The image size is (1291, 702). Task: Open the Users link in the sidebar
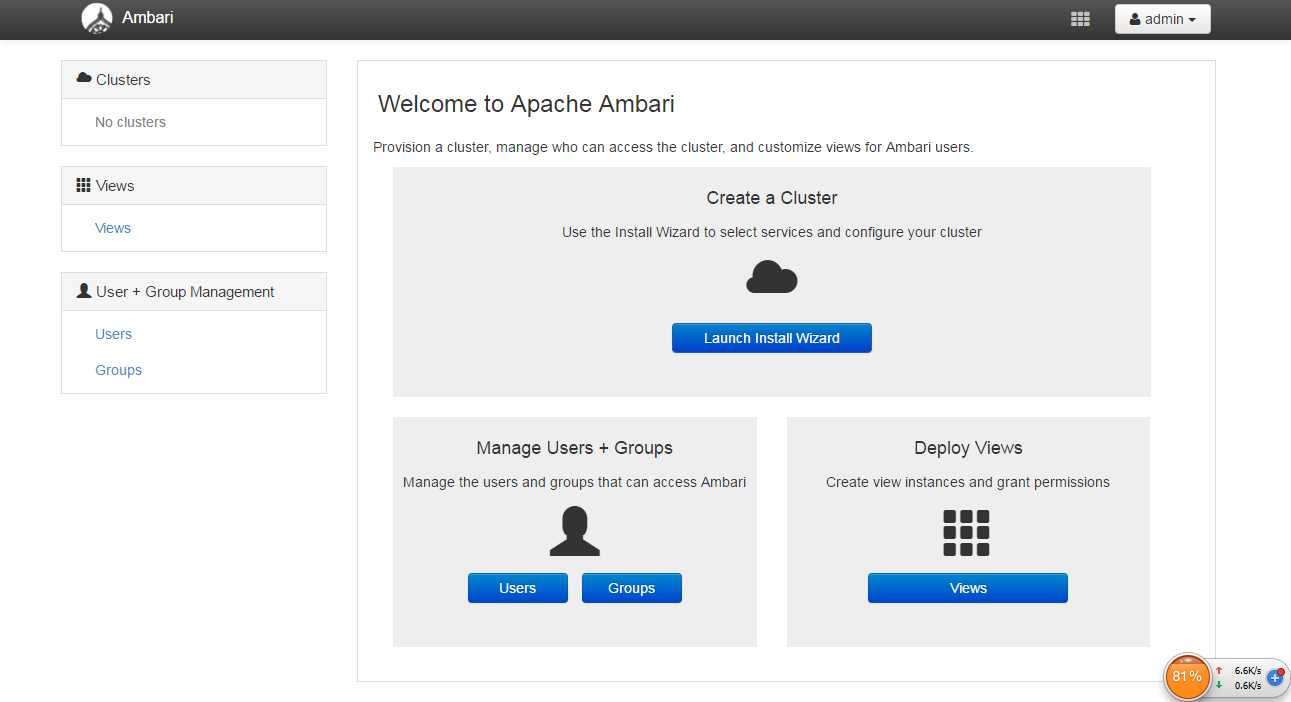pyautogui.click(x=114, y=334)
